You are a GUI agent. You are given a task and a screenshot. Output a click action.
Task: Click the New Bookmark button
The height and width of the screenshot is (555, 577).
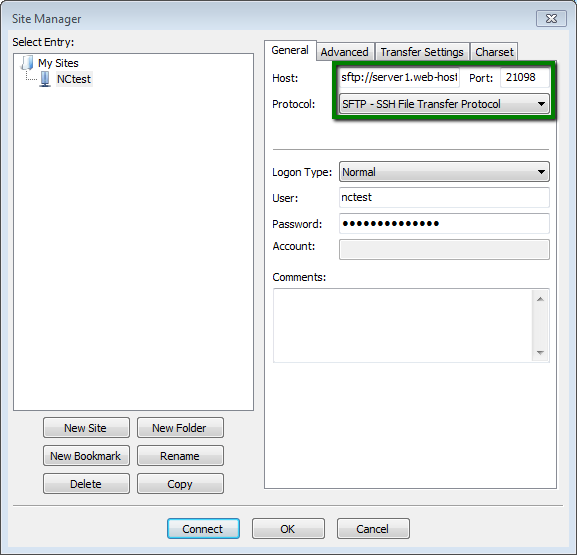(x=86, y=456)
